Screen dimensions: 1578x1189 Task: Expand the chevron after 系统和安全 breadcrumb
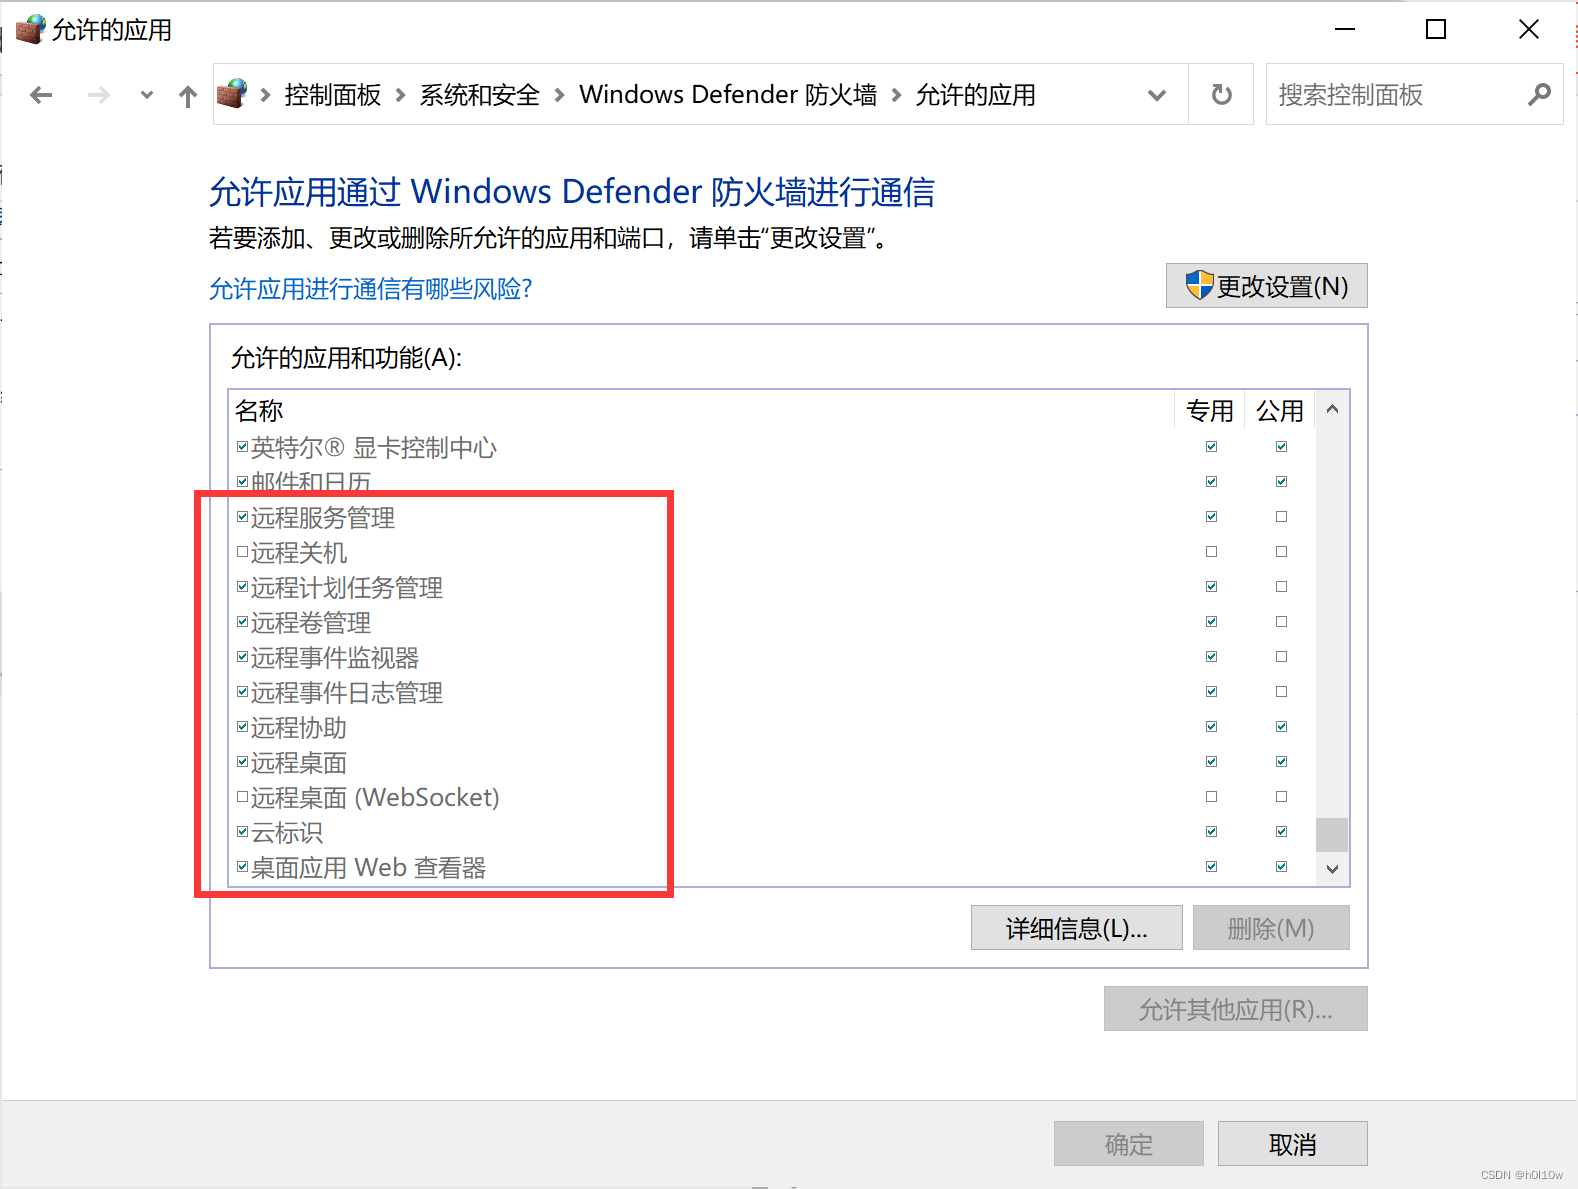click(559, 95)
